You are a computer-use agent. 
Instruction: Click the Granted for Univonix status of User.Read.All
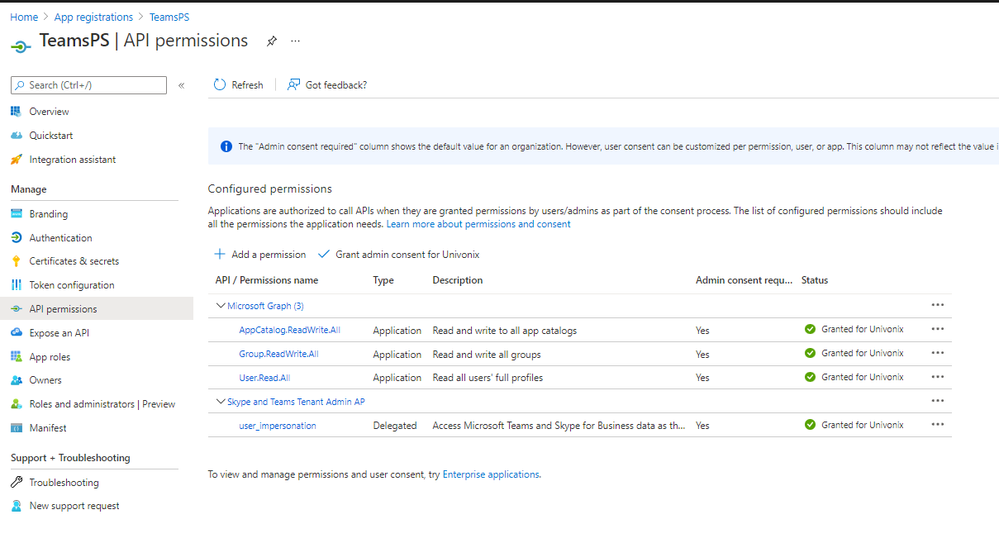point(854,377)
